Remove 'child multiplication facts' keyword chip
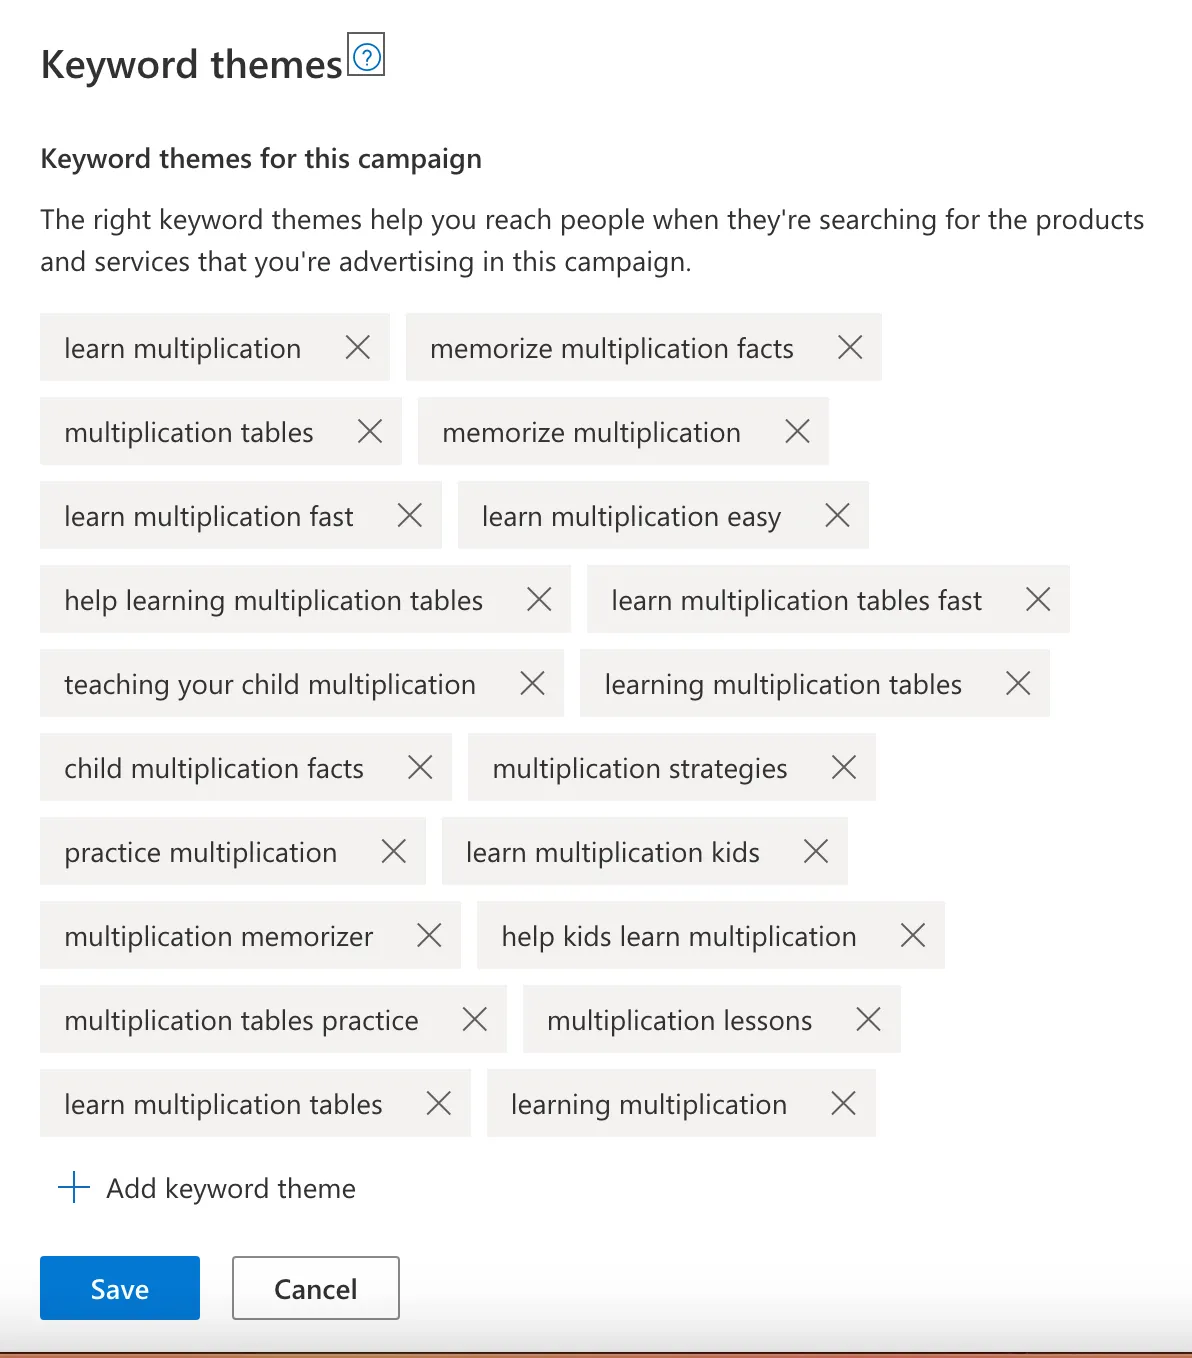 tap(420, 767)
